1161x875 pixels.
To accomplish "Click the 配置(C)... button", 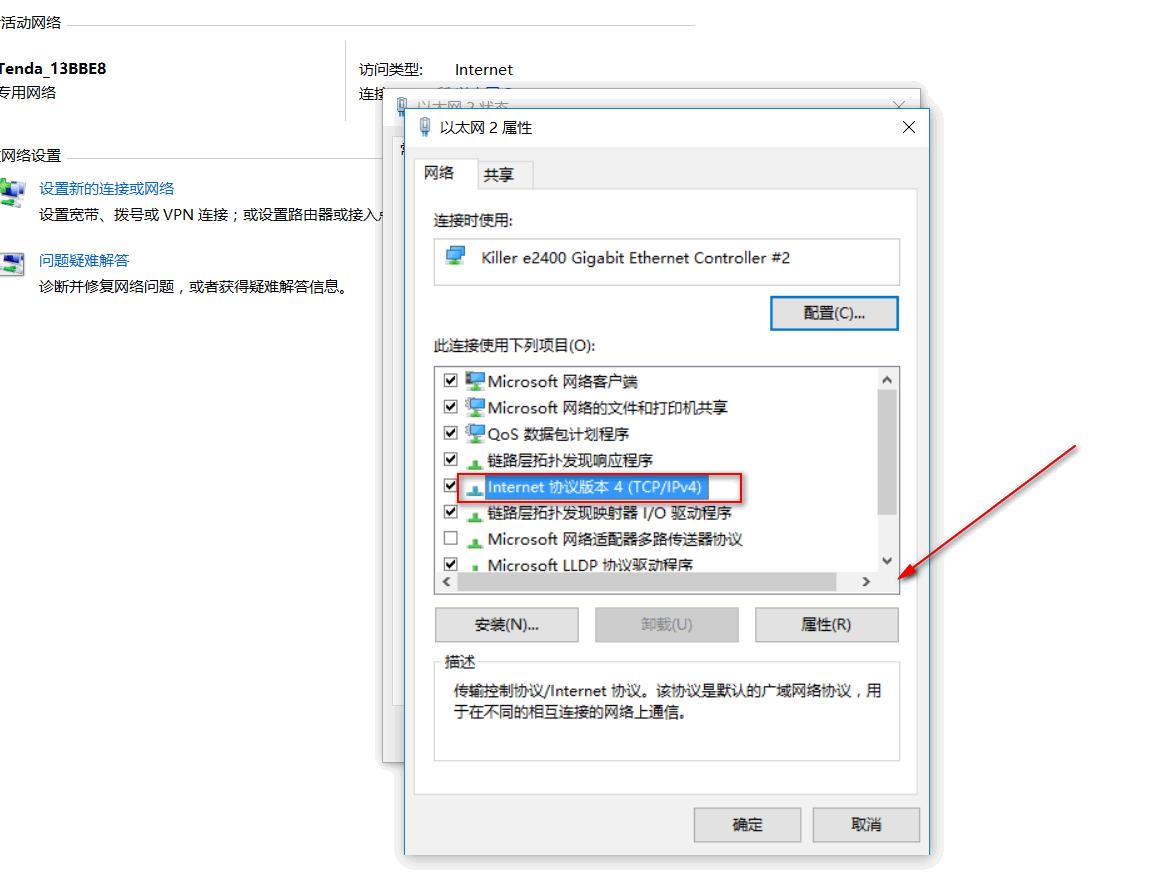I will 834,313.
